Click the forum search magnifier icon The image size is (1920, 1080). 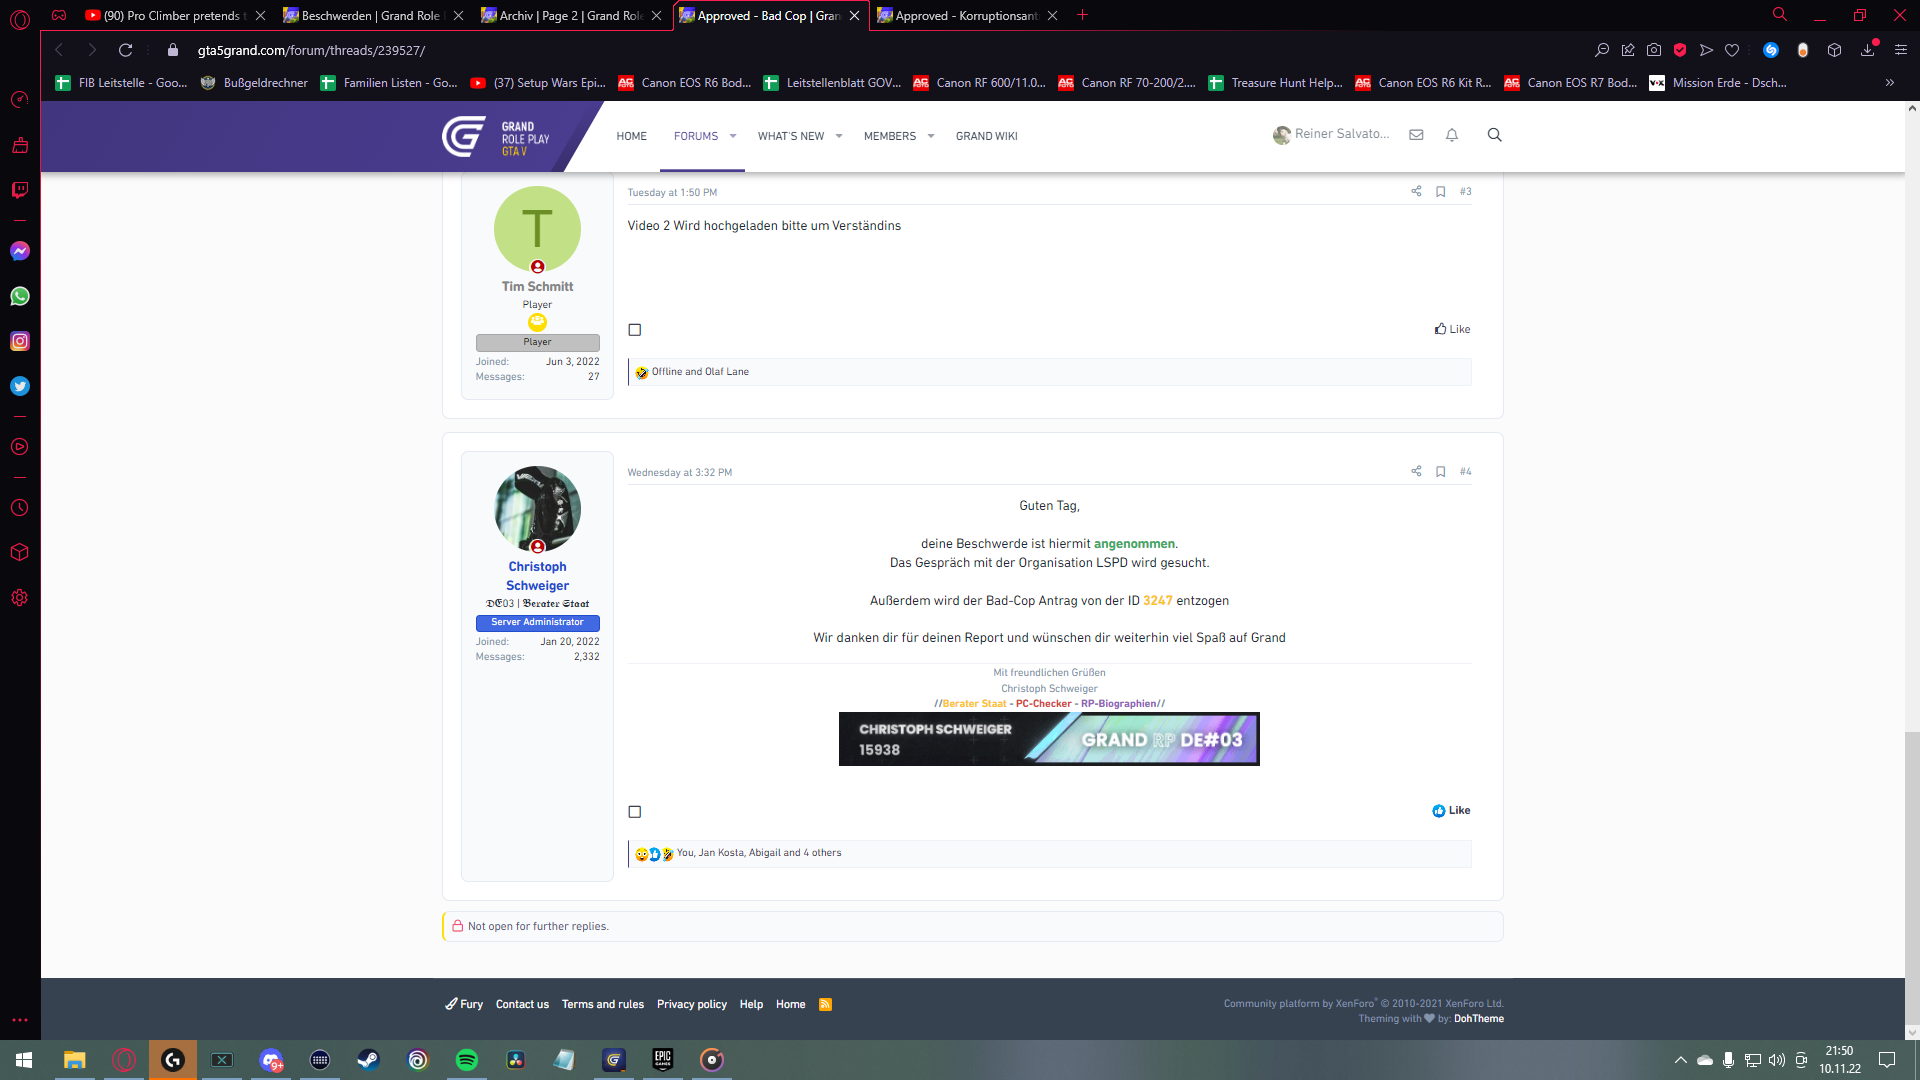coord(1494,135)
